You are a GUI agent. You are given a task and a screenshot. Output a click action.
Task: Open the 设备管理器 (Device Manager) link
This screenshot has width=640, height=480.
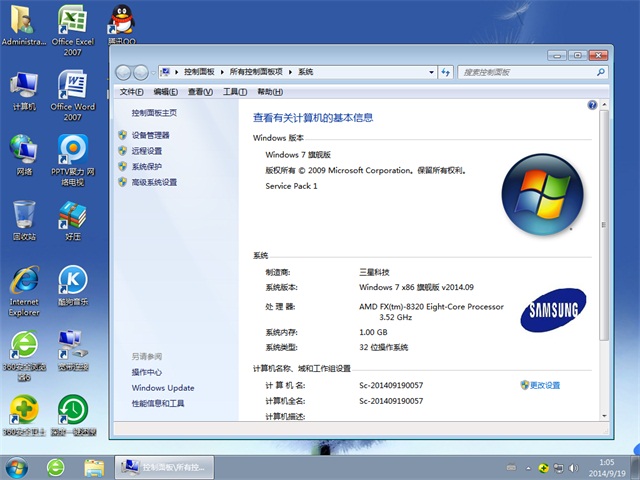click(x=150, y=135)
